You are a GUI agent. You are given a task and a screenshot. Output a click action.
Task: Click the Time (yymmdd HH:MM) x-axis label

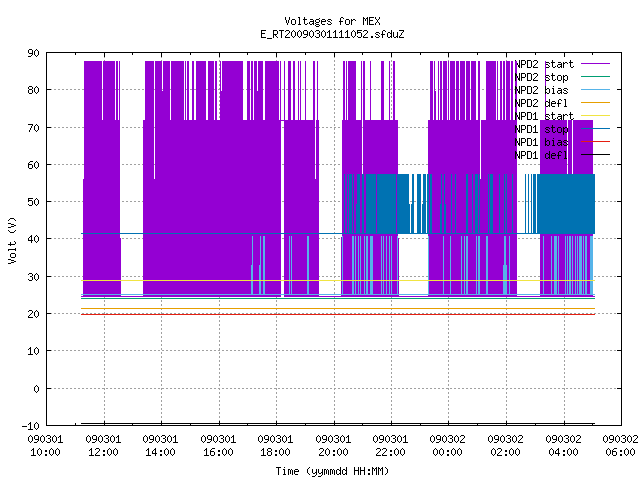[x=332, y=471]
